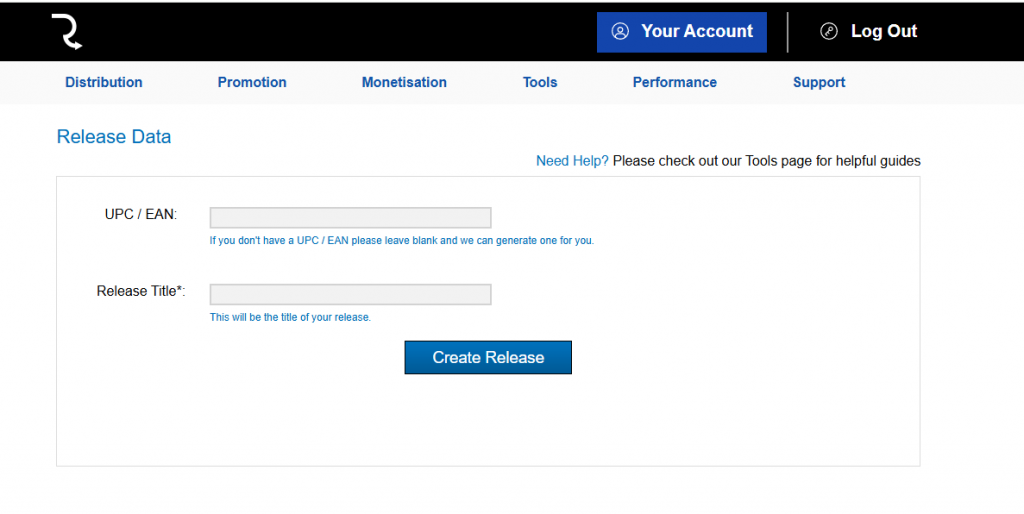Image resolution: width=1024 pixels, height=514 pixels.
Task: Open the Distribution menu
Action: click(x=104, y=83)
